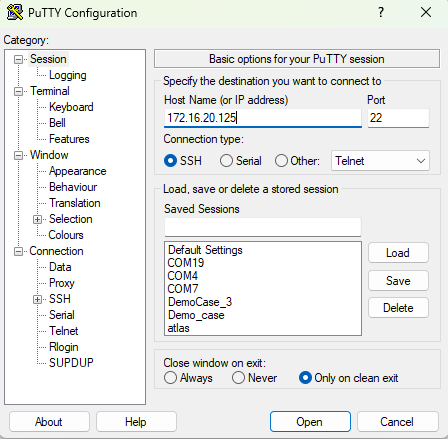Open the Translation settings category

tap(75, 203)
